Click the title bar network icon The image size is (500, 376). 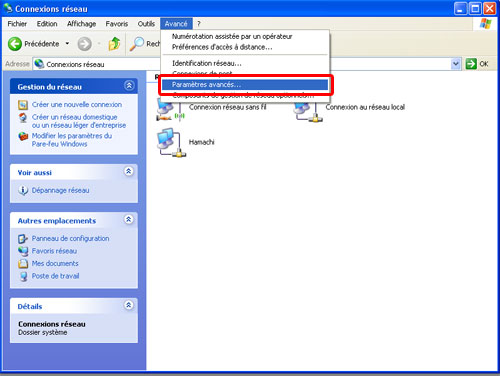coord(8,8)
